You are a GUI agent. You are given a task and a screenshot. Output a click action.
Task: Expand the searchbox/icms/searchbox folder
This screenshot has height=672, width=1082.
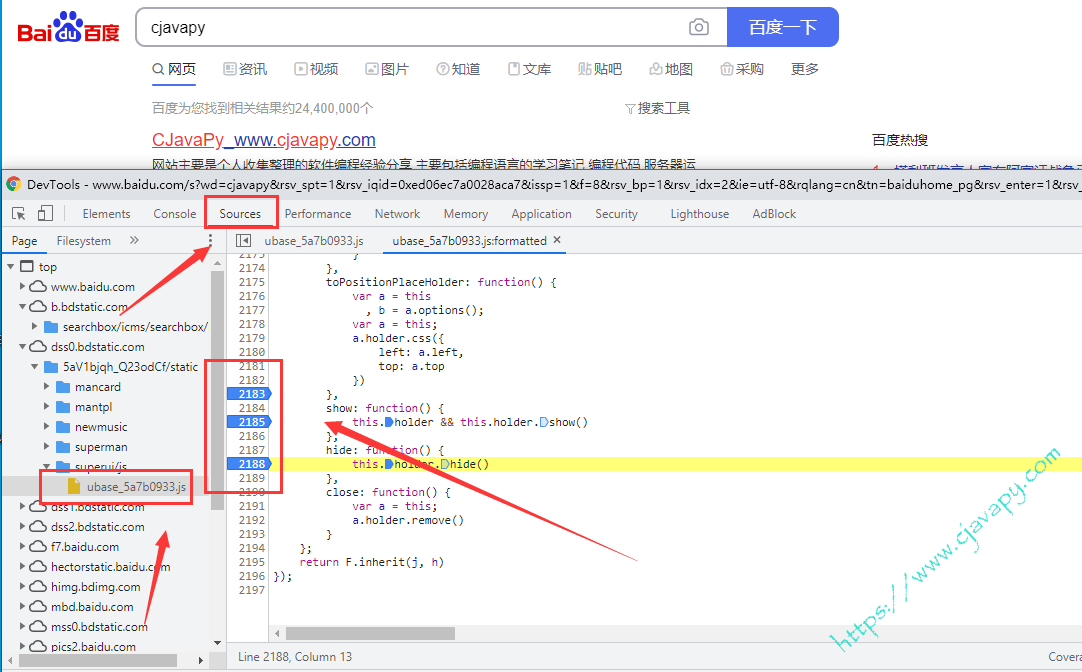tap(35, 326)
